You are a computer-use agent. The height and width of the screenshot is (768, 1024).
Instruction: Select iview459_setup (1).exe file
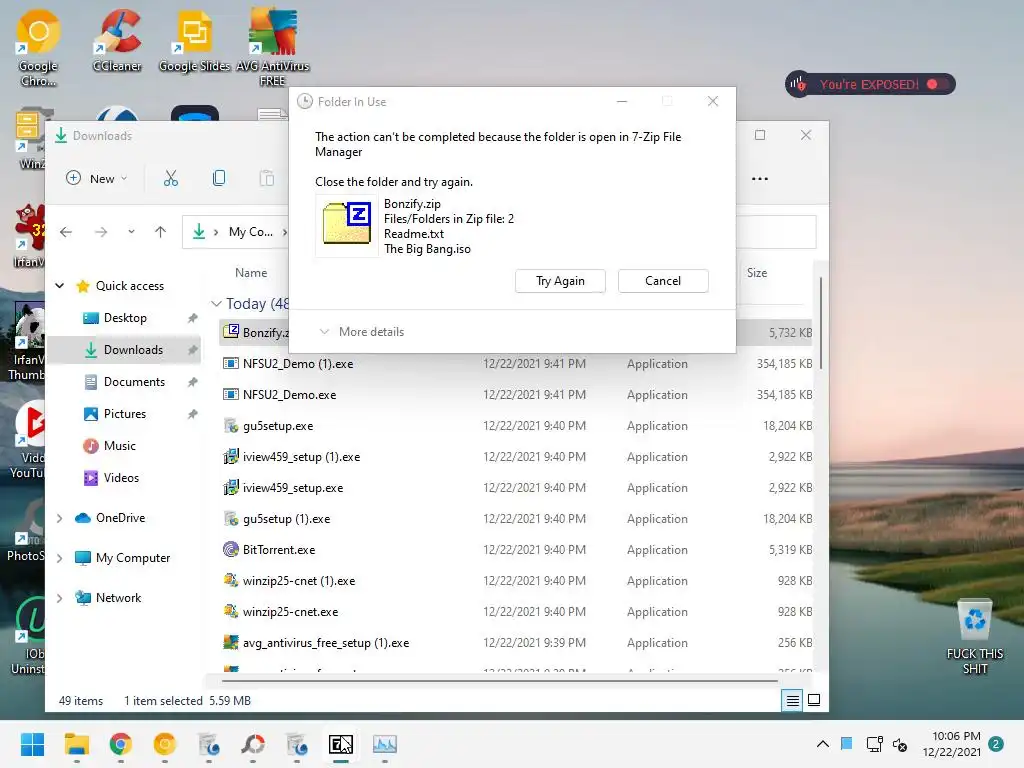(x=516, y=456)
